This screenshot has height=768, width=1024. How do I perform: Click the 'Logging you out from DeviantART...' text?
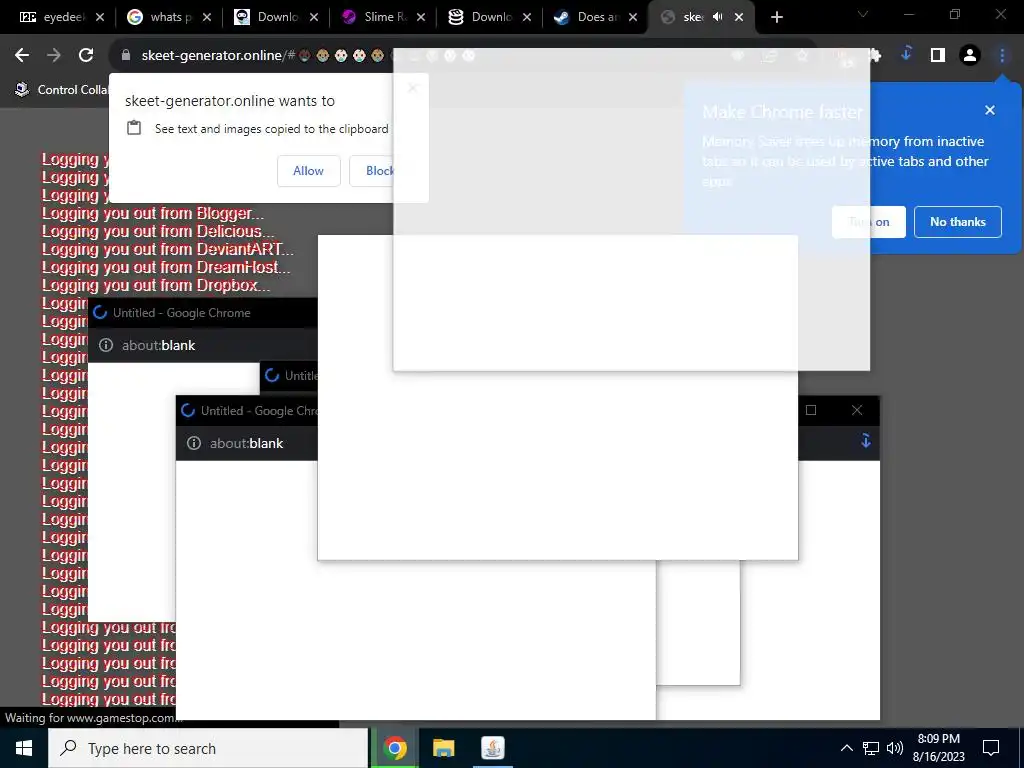point(168,249)
